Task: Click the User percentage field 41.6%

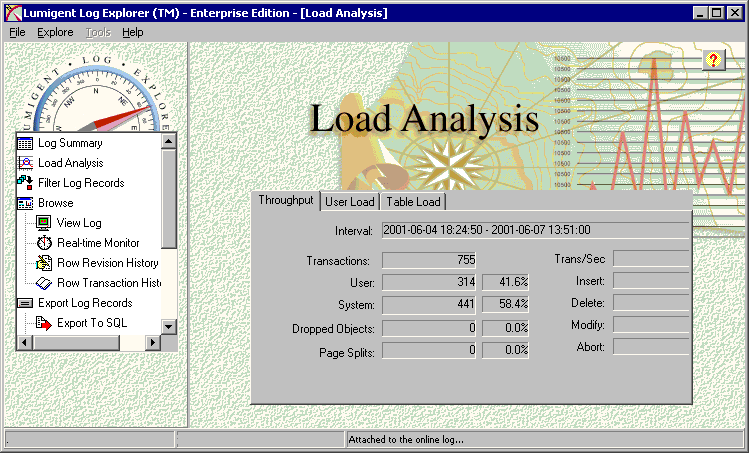Action: click(505, 282)
